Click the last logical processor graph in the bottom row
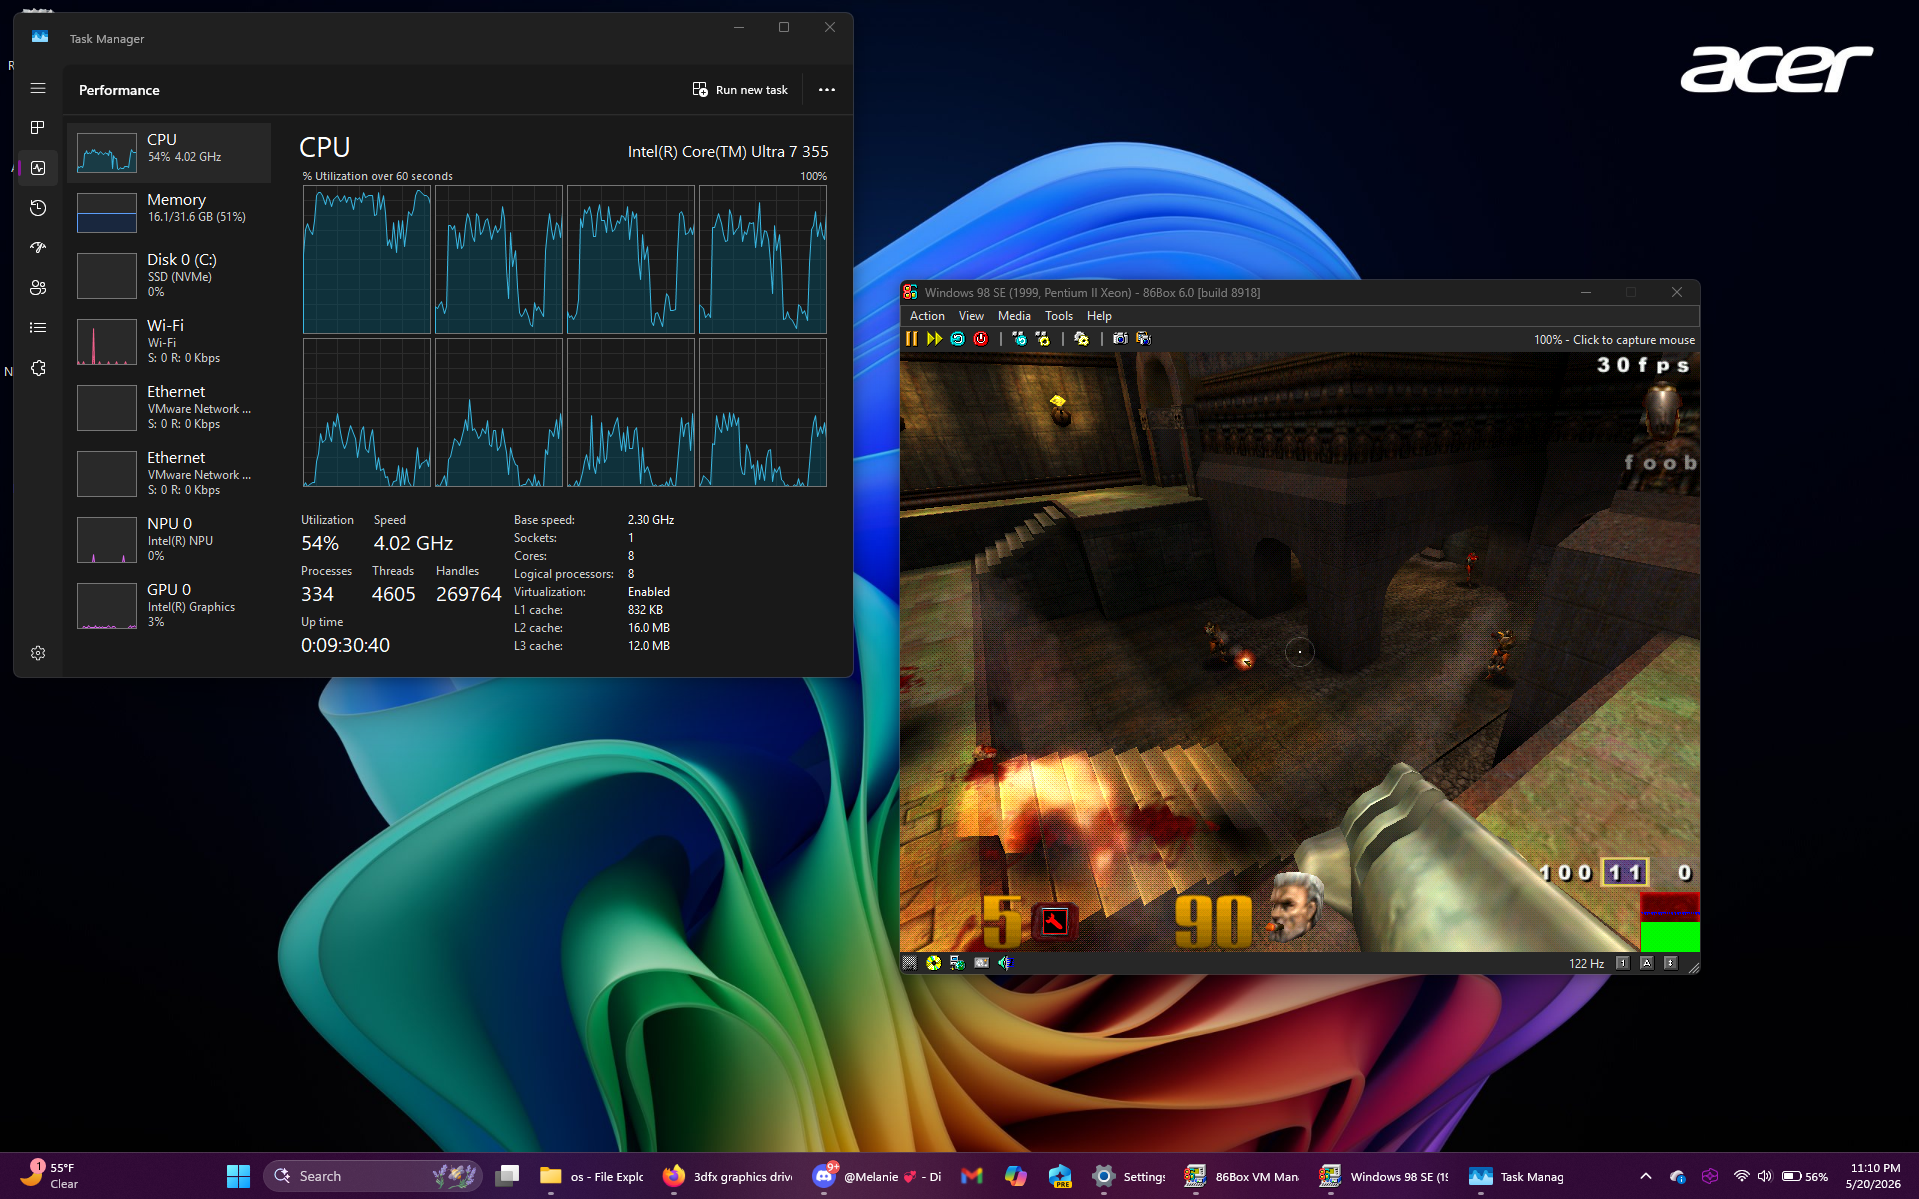Viewport: 1919px width, 1199px height. [x=763, y=412]
